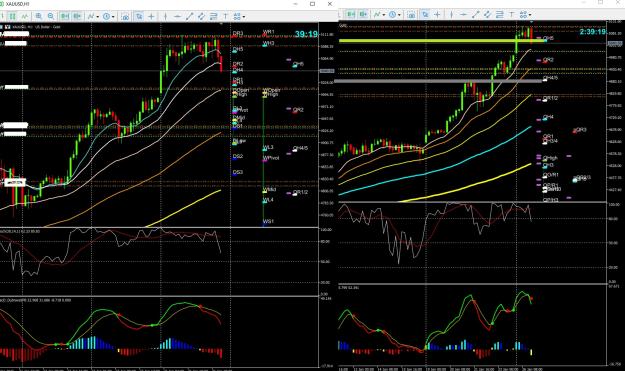Viewport: 625px width, 371px height.
Task: Select trendline tool in XAUUSD,H1 window
Action: 190,16
